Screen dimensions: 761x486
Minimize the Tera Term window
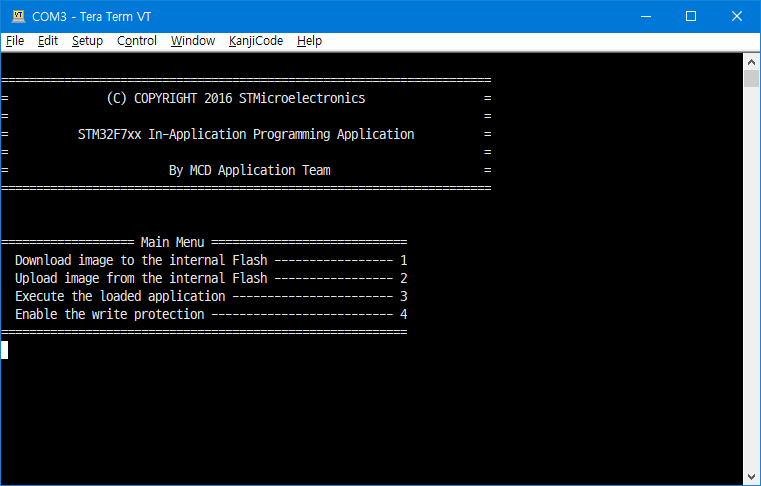[x=646, y=16]
